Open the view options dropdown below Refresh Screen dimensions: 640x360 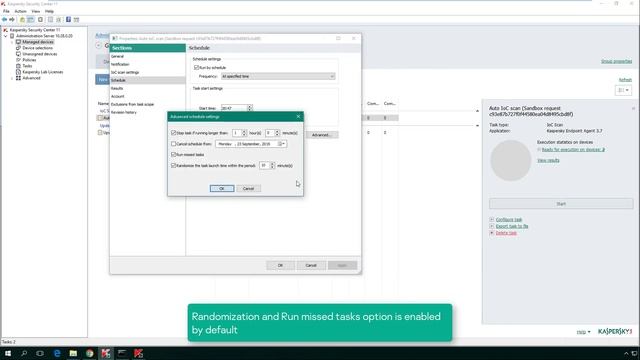pos(623,90)
